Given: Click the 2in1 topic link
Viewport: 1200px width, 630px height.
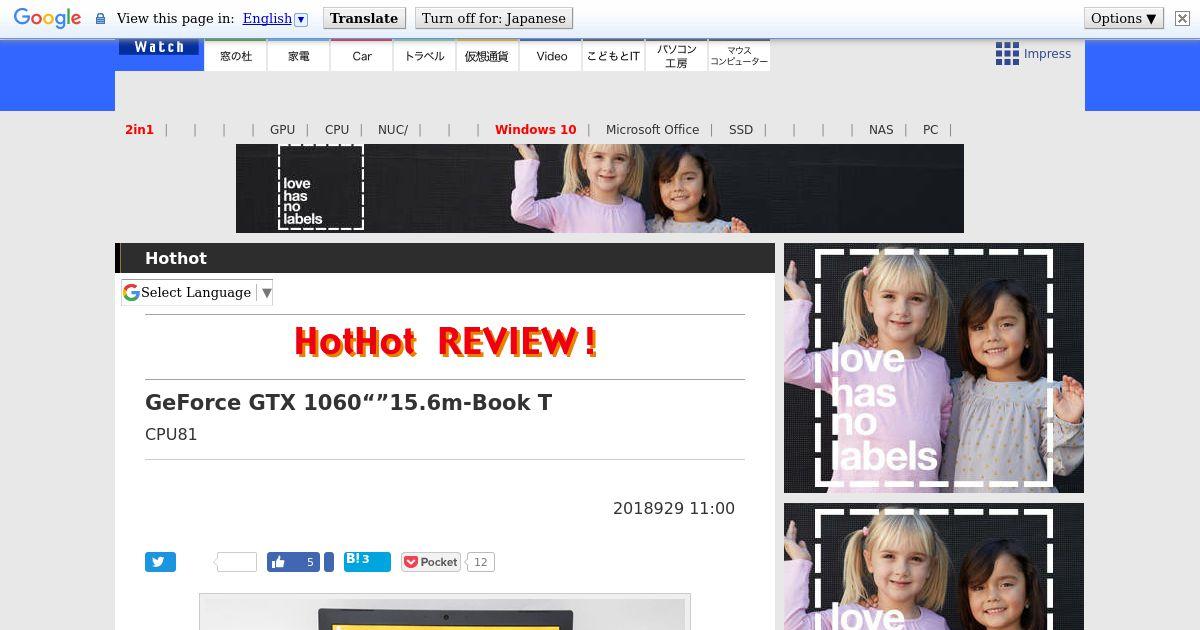Looking at the screenshot, I should [139, 129].
